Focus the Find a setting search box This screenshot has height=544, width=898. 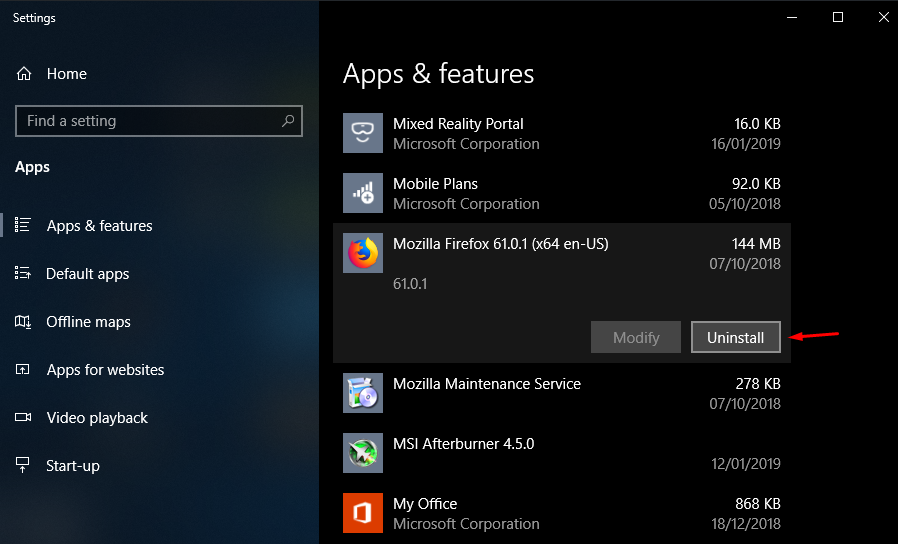click(159, 121)
